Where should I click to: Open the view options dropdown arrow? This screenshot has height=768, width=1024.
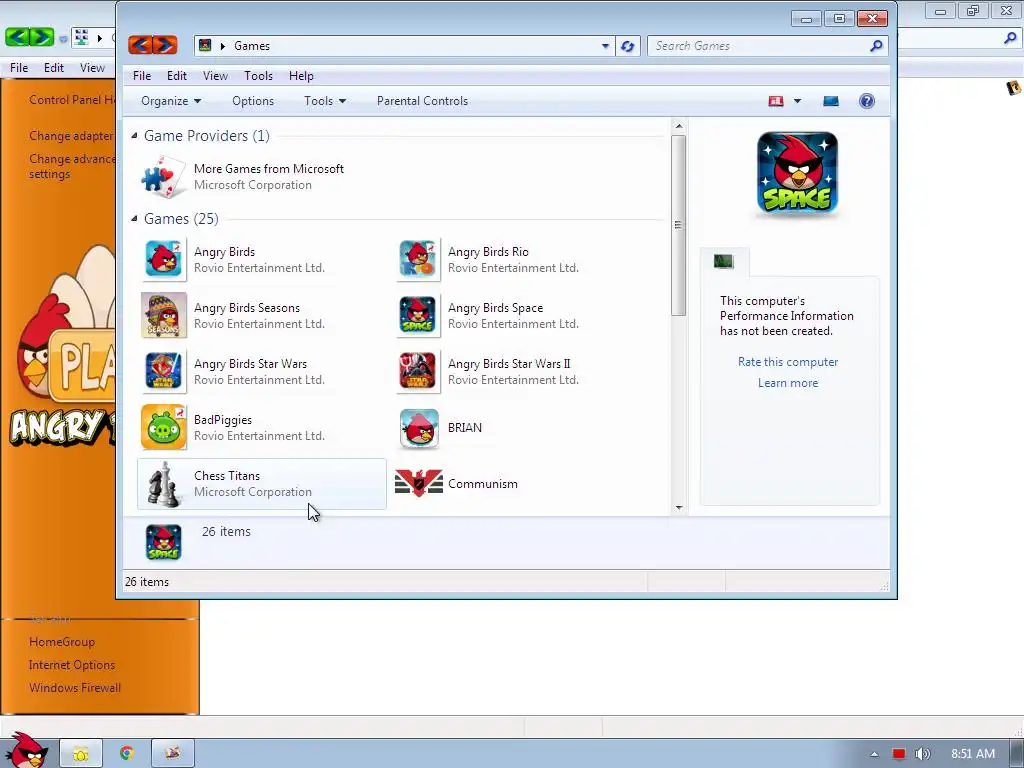(x=797, y=101)
